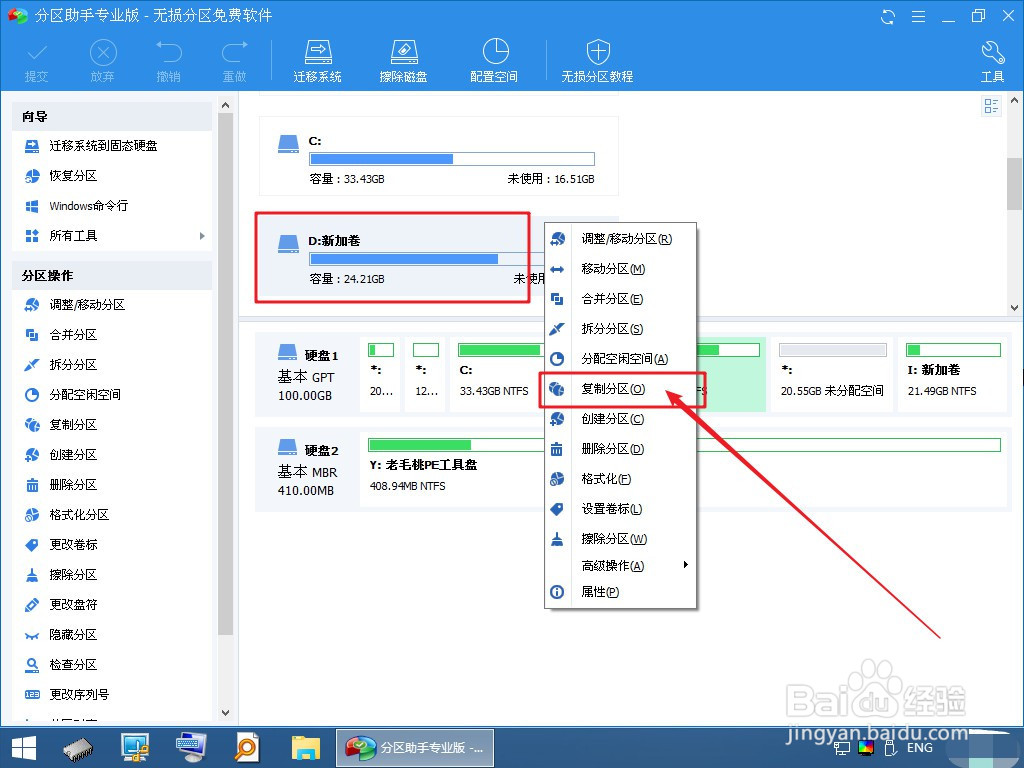The image size is (1024, 768).
Task: Choose 格式化(F) in the context menu
Action: pos(620,479)
